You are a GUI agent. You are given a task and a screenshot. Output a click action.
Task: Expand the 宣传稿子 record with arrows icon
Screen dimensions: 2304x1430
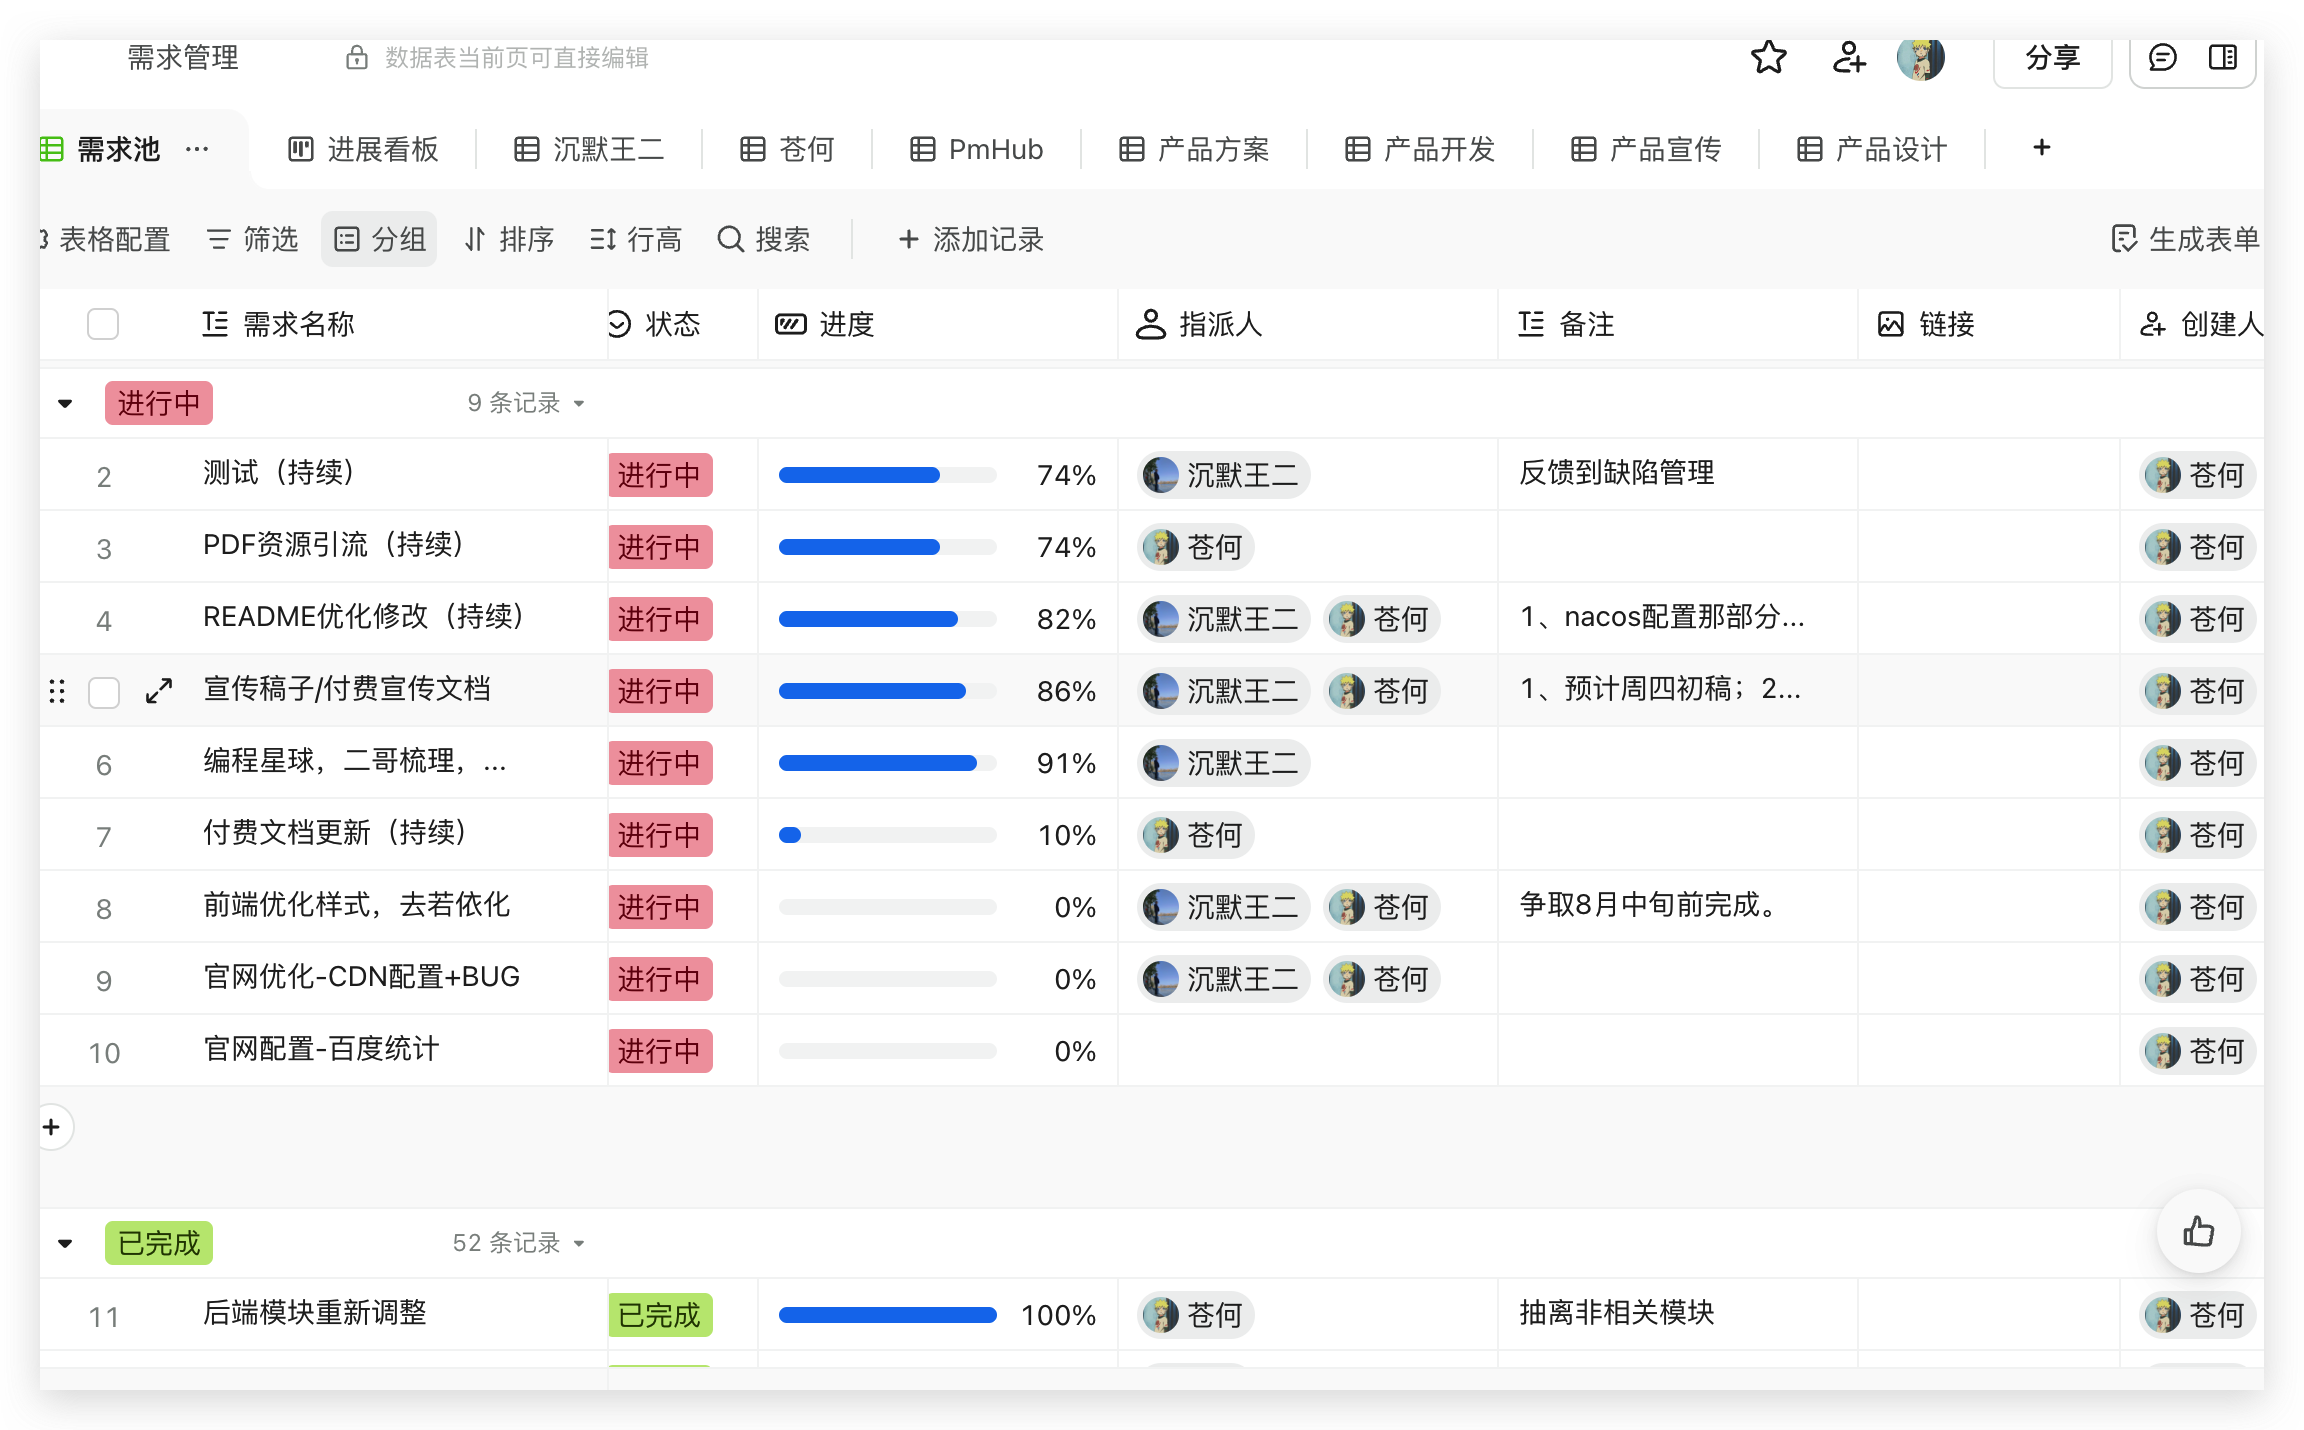tap(159, 691)
